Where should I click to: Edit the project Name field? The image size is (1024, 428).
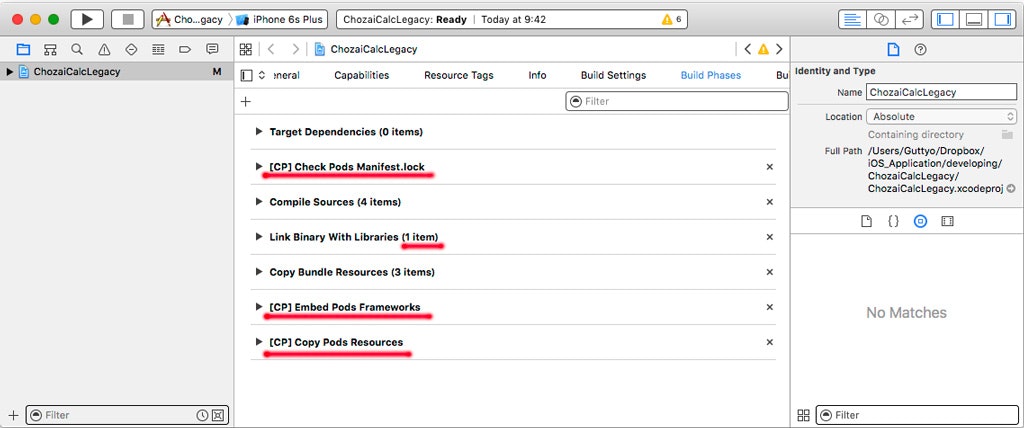pos(941,92)
